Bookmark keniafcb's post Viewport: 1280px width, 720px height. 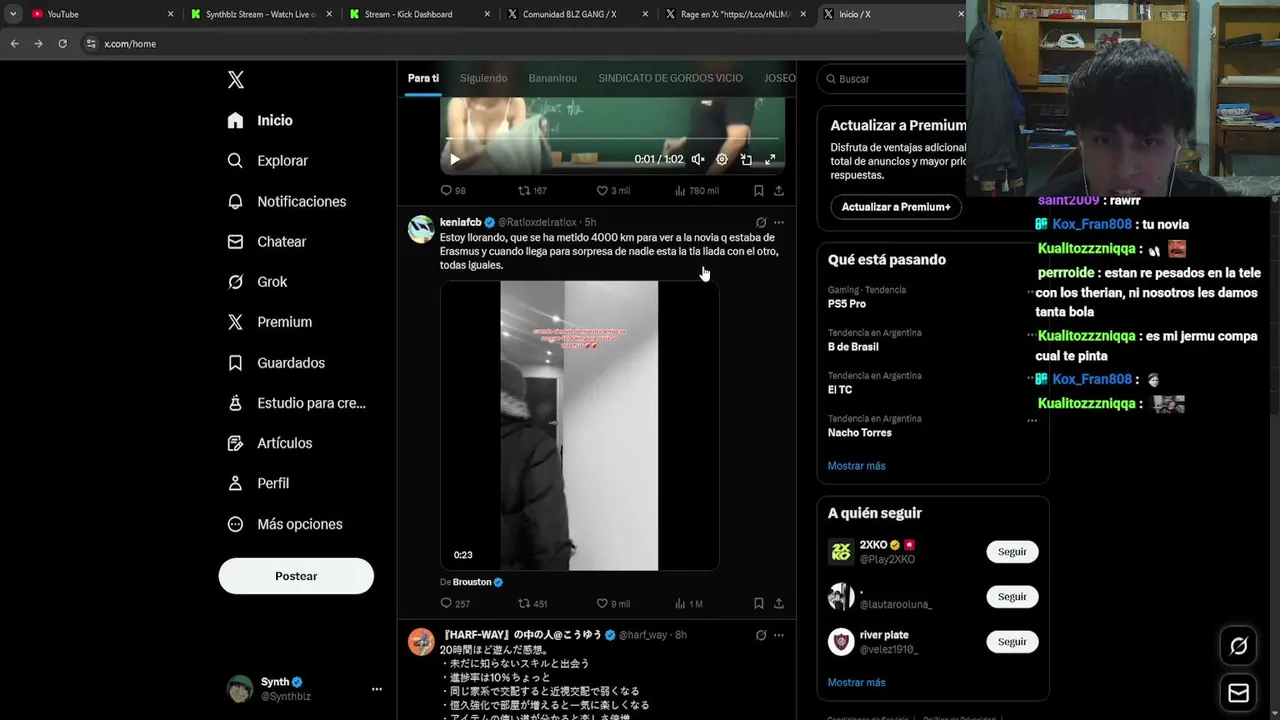click(758, 603)
